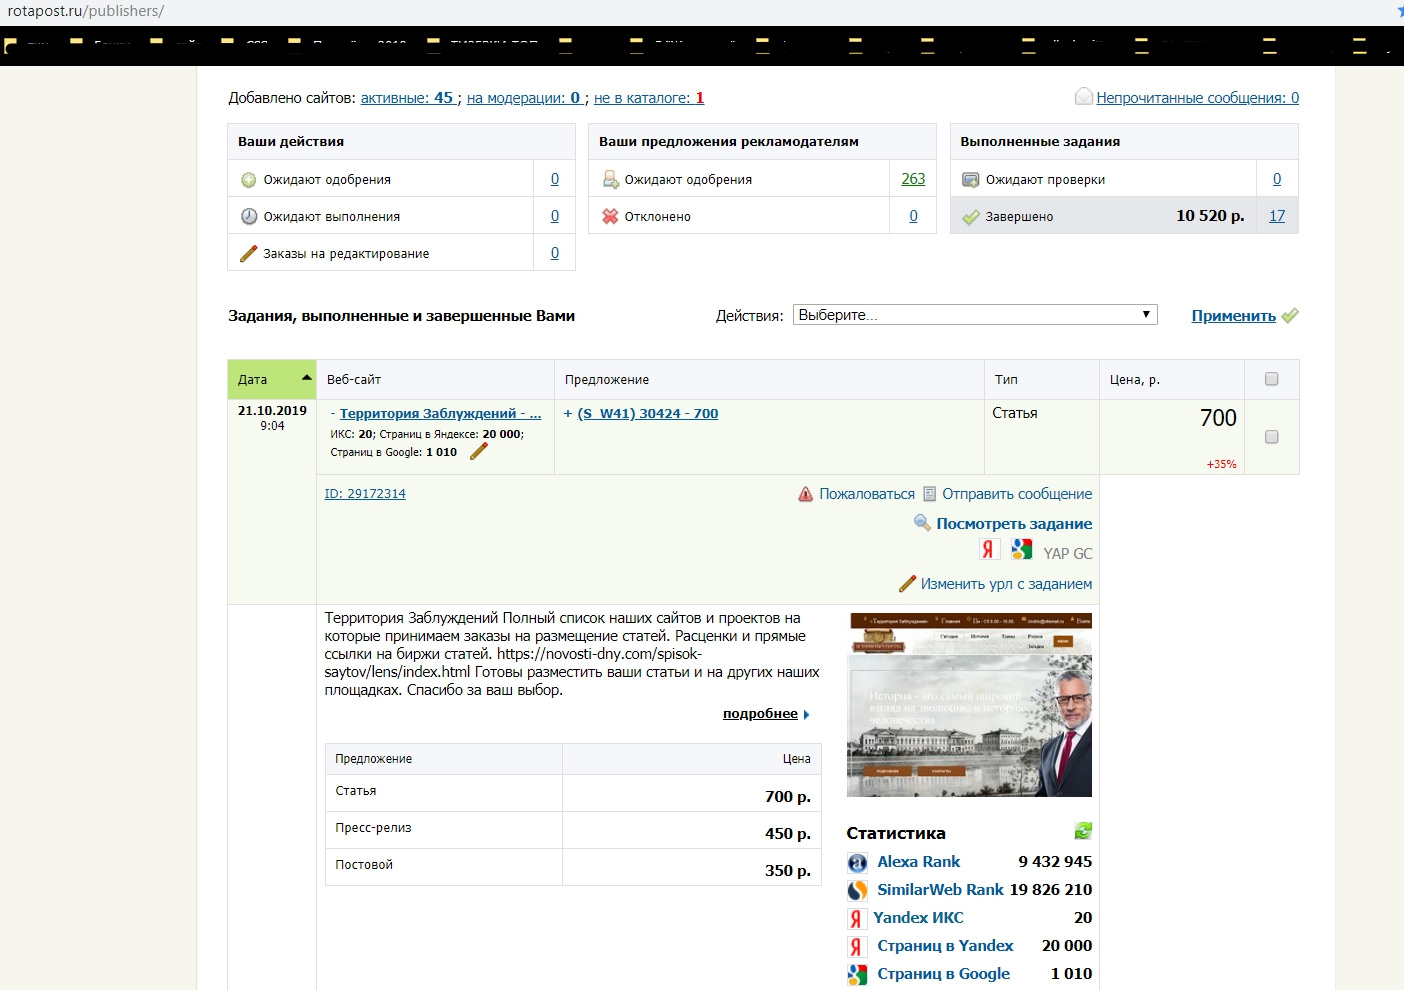1404x990 pixels.
Task: Click the Alexa Rank icon
Action: 857,862
